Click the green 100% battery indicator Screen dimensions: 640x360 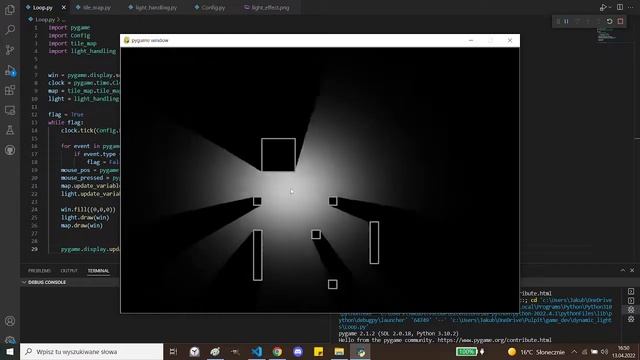pos(466,351)
